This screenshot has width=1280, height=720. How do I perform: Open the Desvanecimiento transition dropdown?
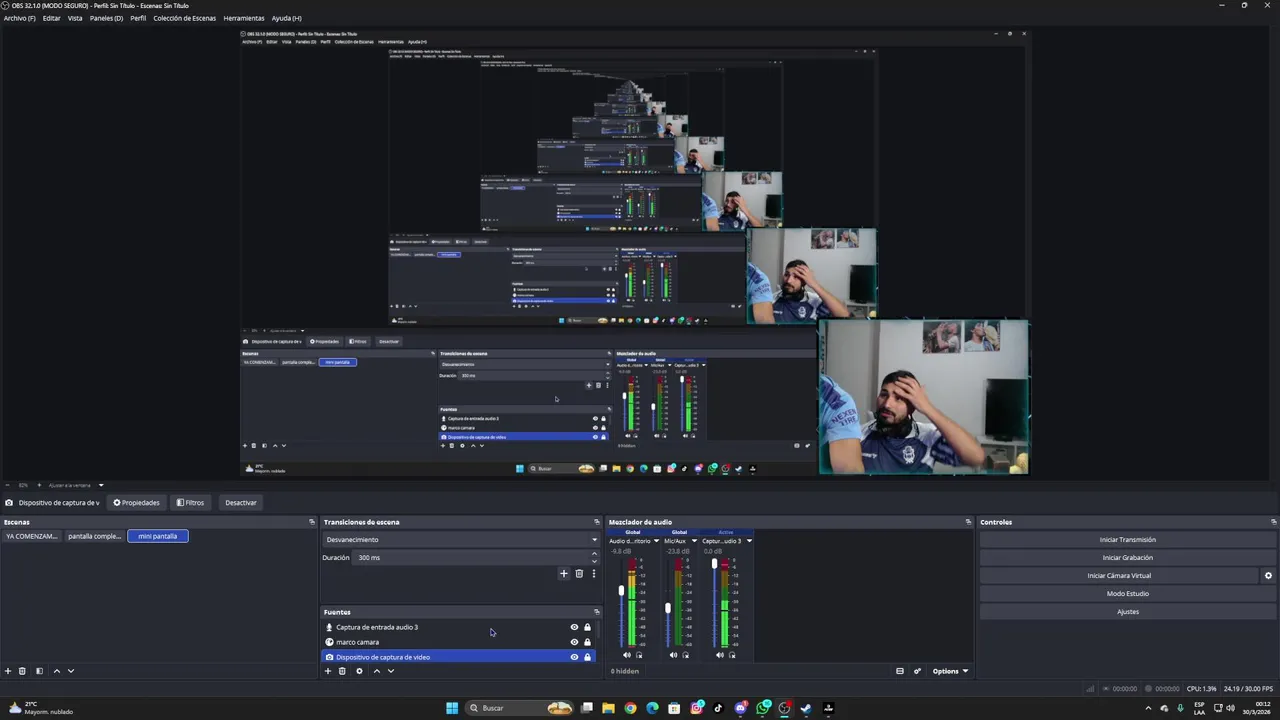pos(462,540)
